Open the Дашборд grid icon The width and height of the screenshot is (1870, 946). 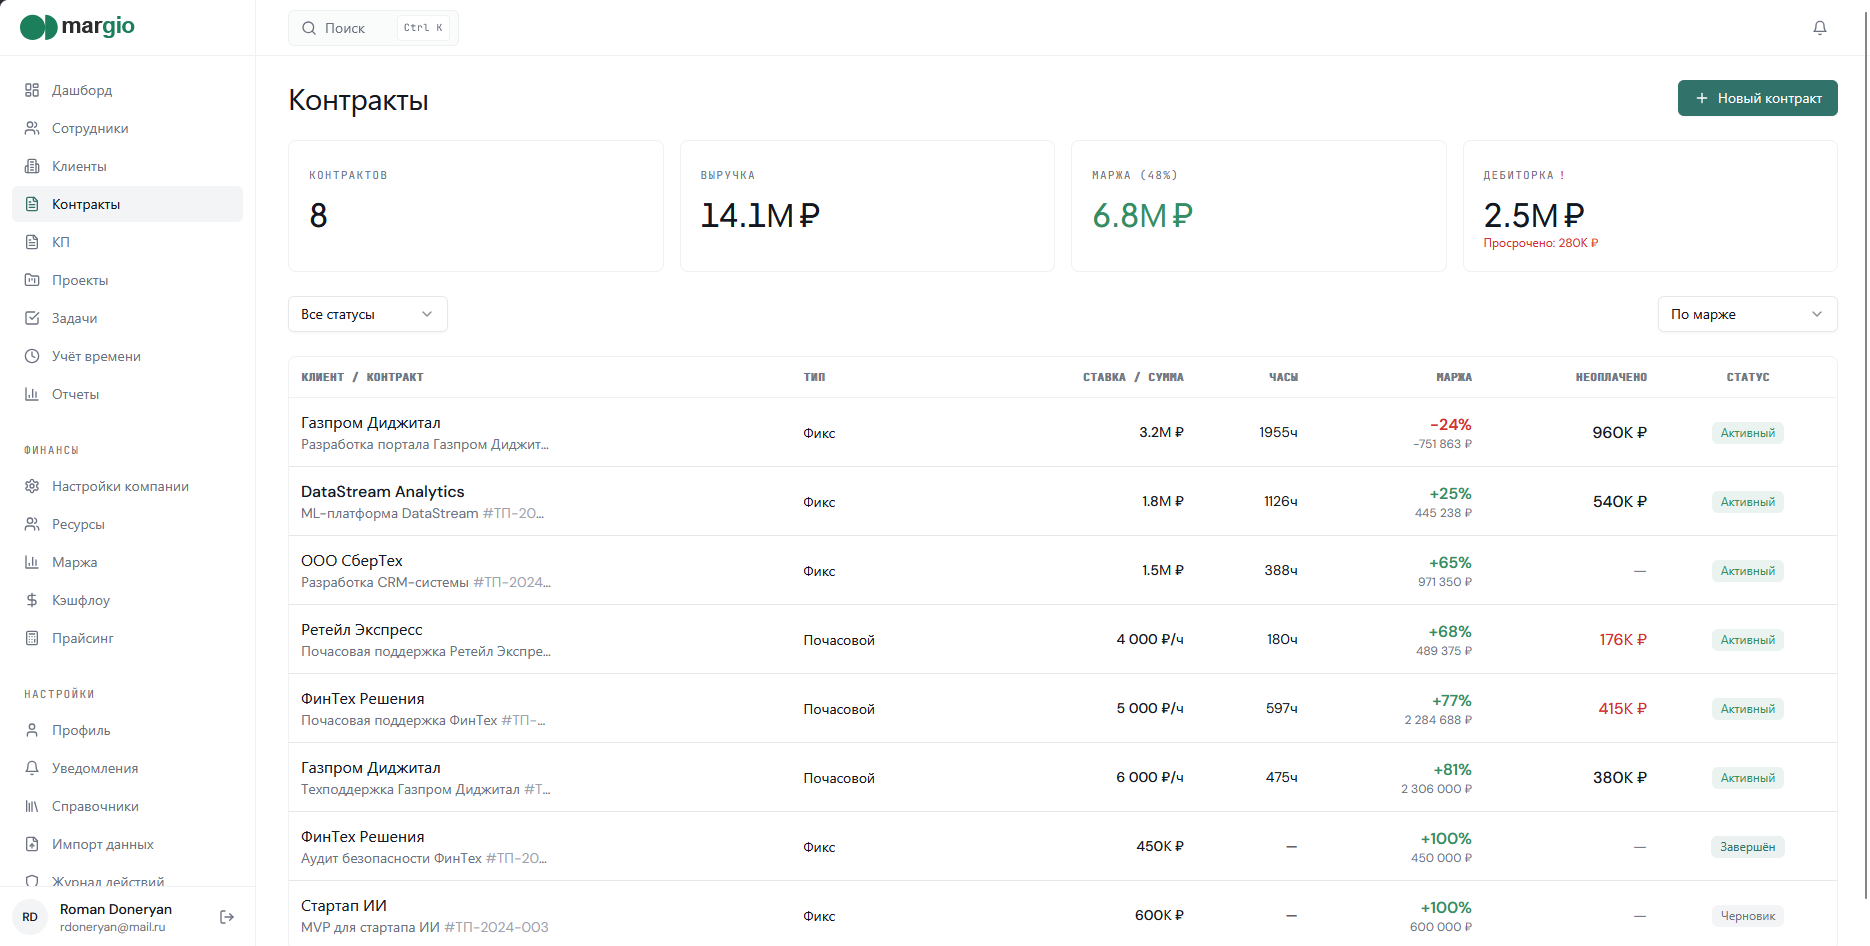pos(32,90)
